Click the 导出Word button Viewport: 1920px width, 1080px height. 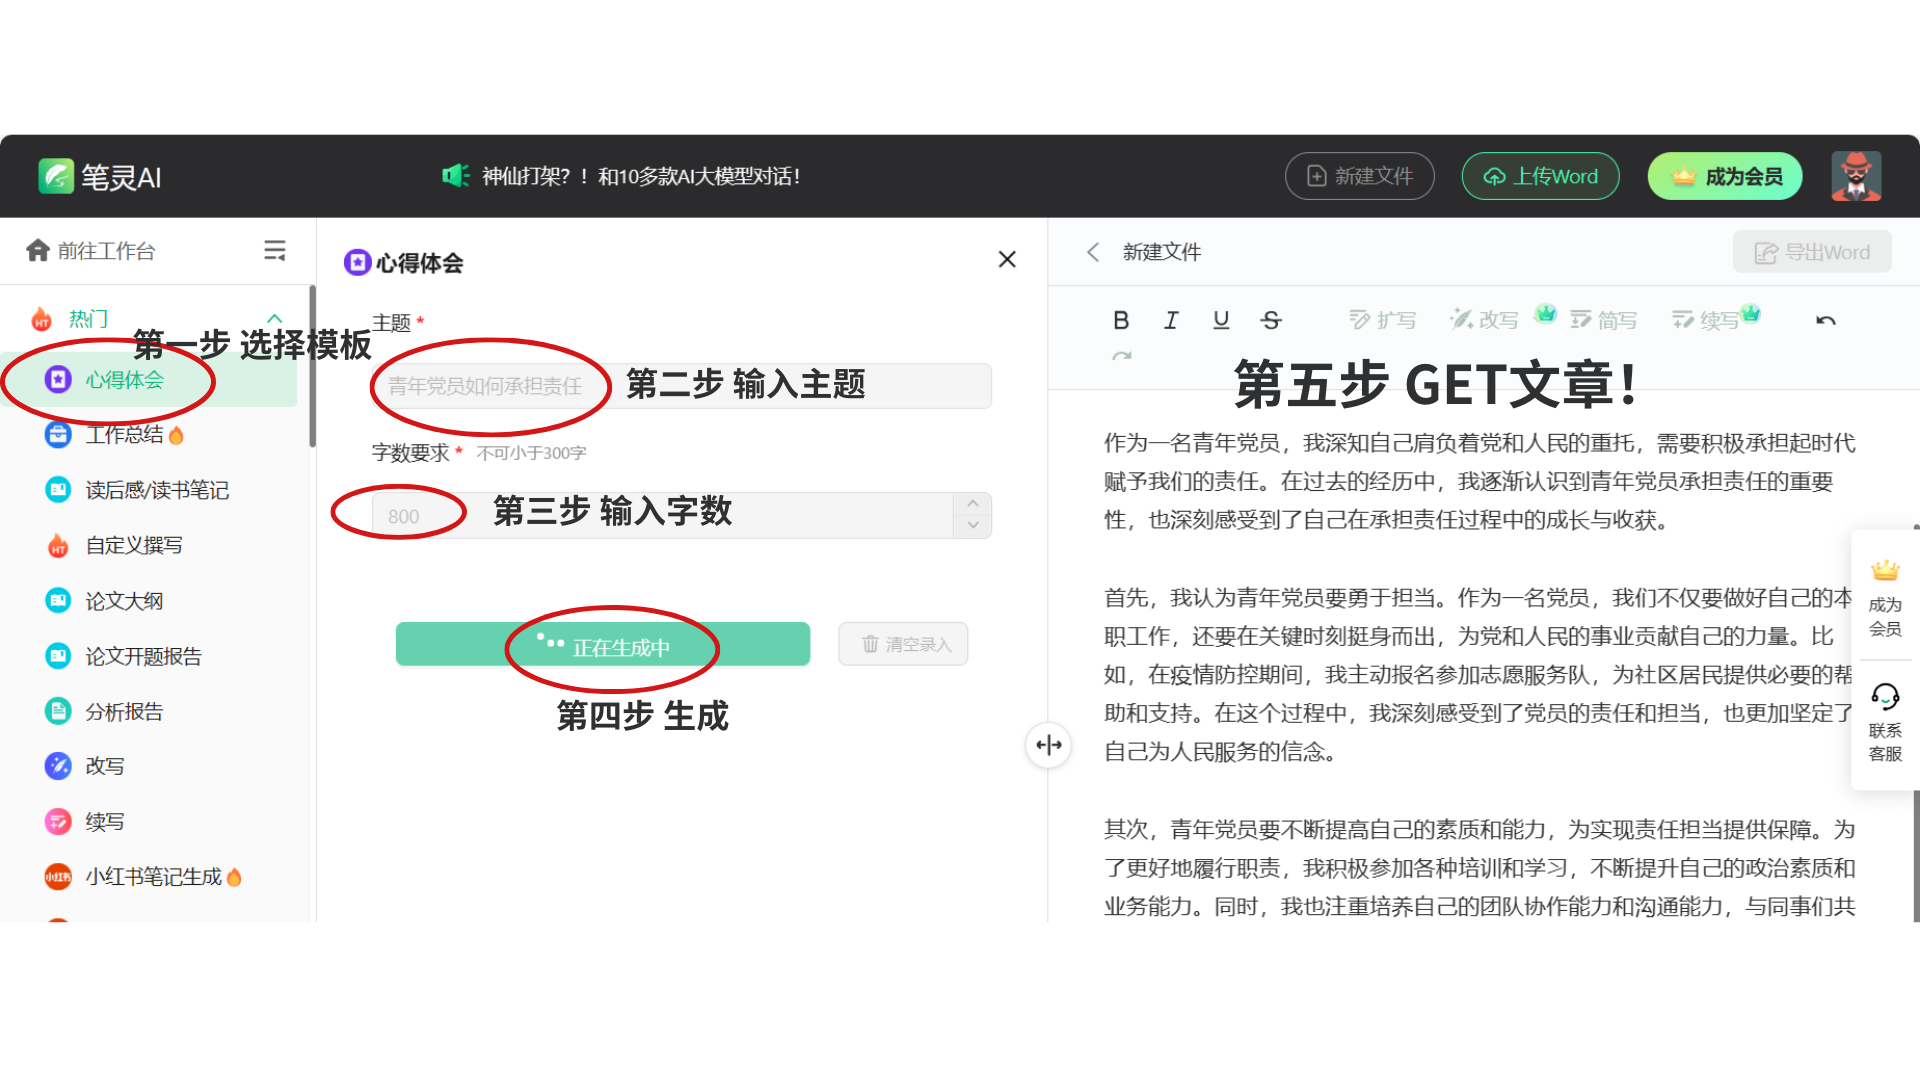tap(1812, 252)
